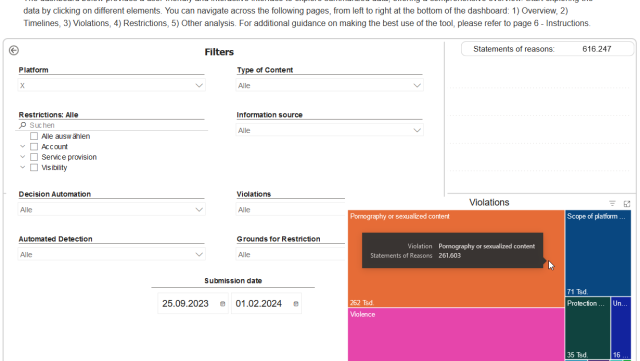Expand the Account tree node chevron
This screenshot has width=640, height=361.
[x=22, y=146]
